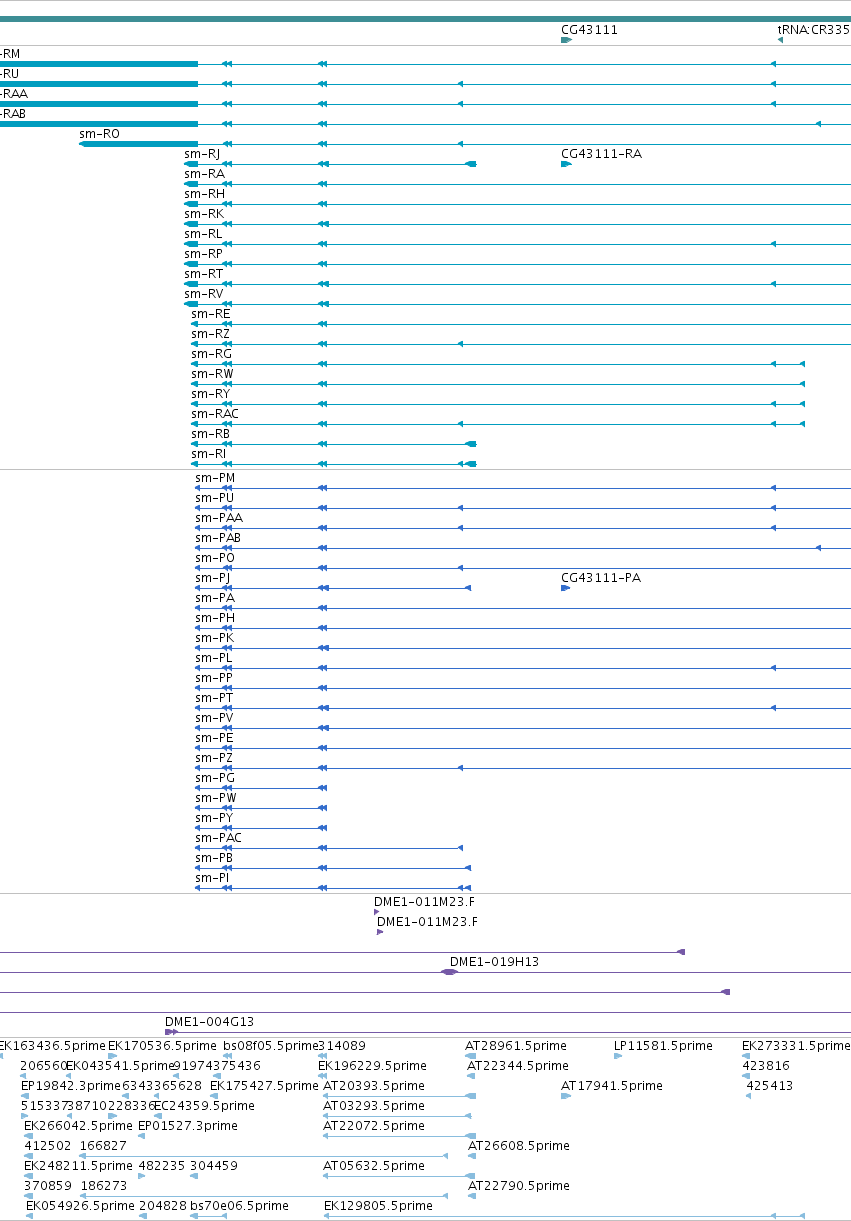Select the sm-RH transcript label
851x1221 pixels.
[204, 194]
